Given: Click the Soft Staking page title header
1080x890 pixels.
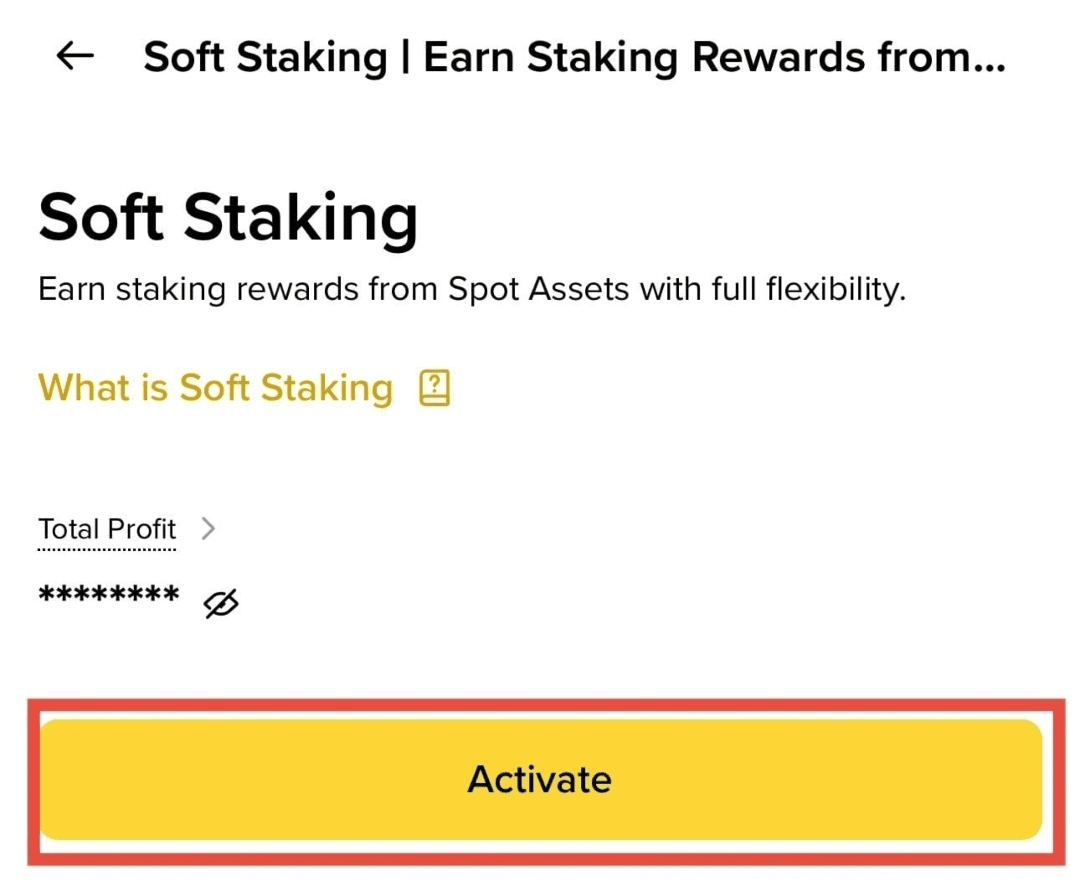Looking at the screenshot, I should pos(574,57).
